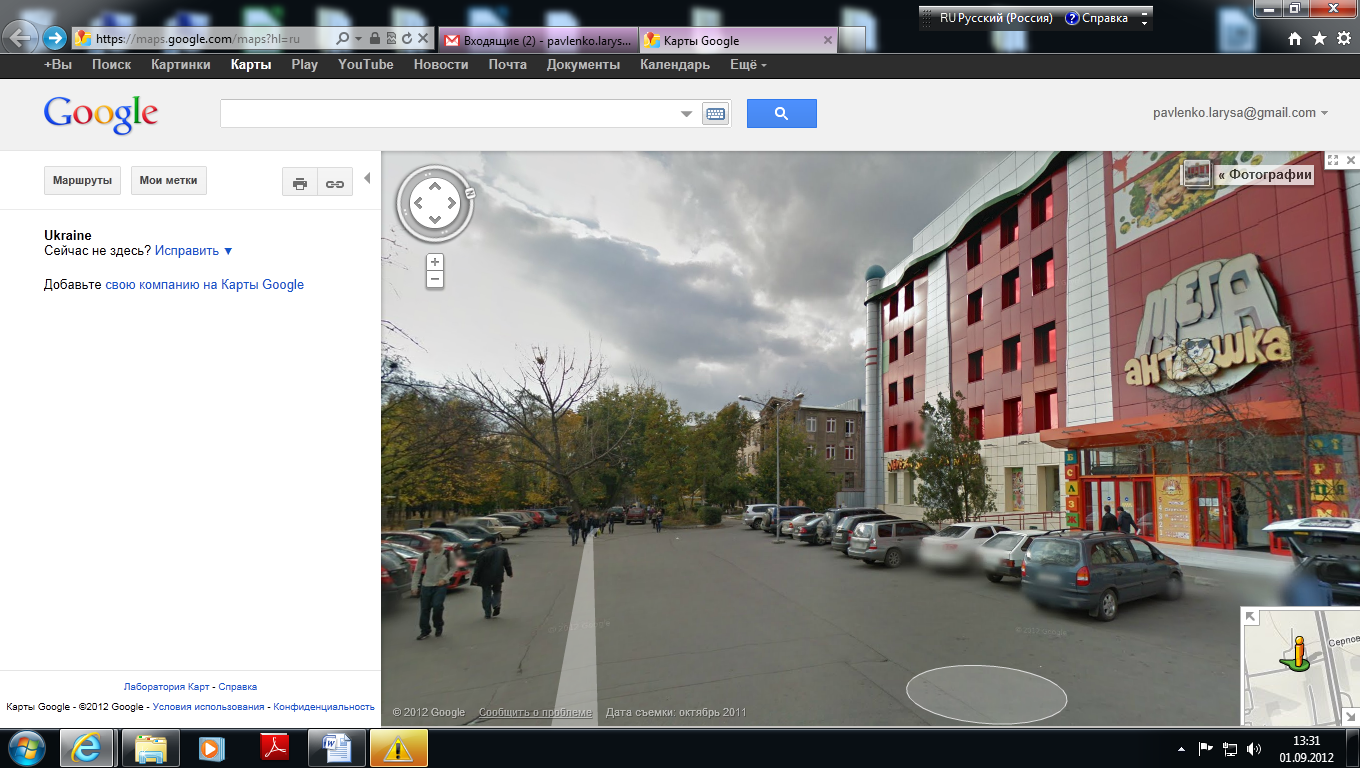1360x768 pixels.
Task: Open the « Фотографии photos button
Action: coord(1247,174)
